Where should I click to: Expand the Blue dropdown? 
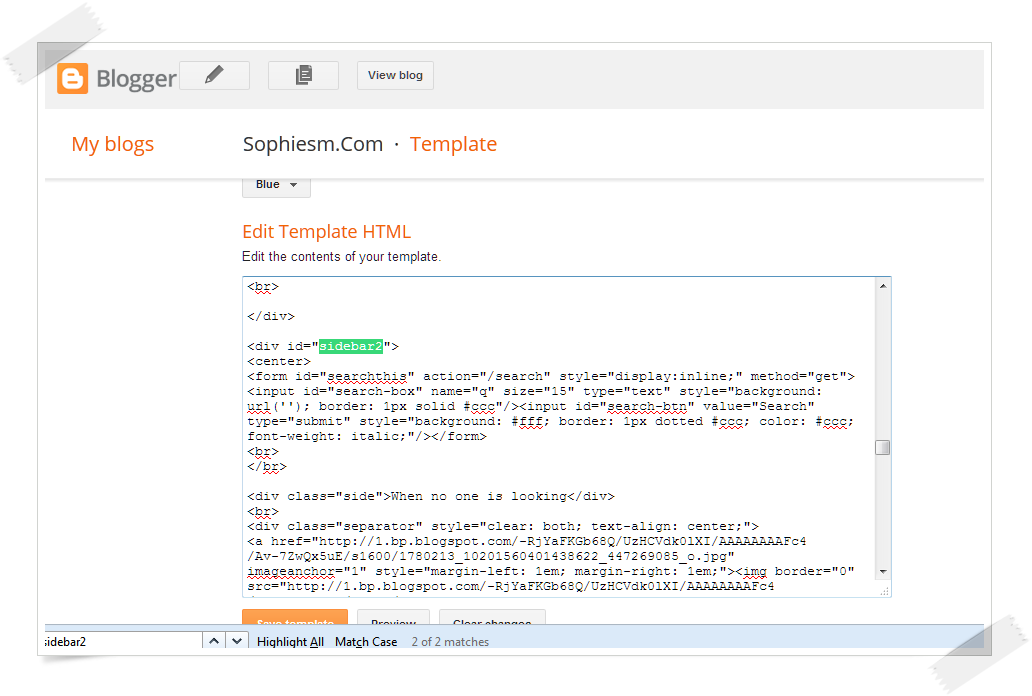tap(276, 185)
